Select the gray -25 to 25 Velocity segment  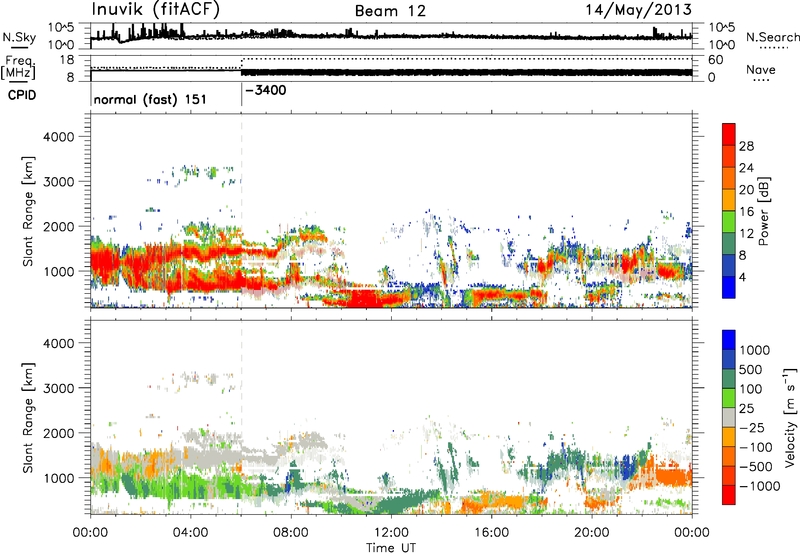(x=729, y=417)
